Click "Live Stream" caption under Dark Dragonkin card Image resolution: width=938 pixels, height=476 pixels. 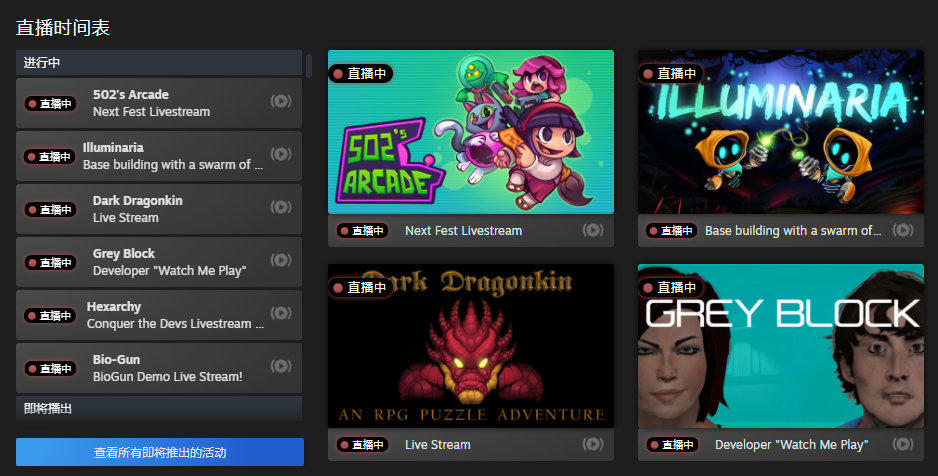(x=438, y=445)
